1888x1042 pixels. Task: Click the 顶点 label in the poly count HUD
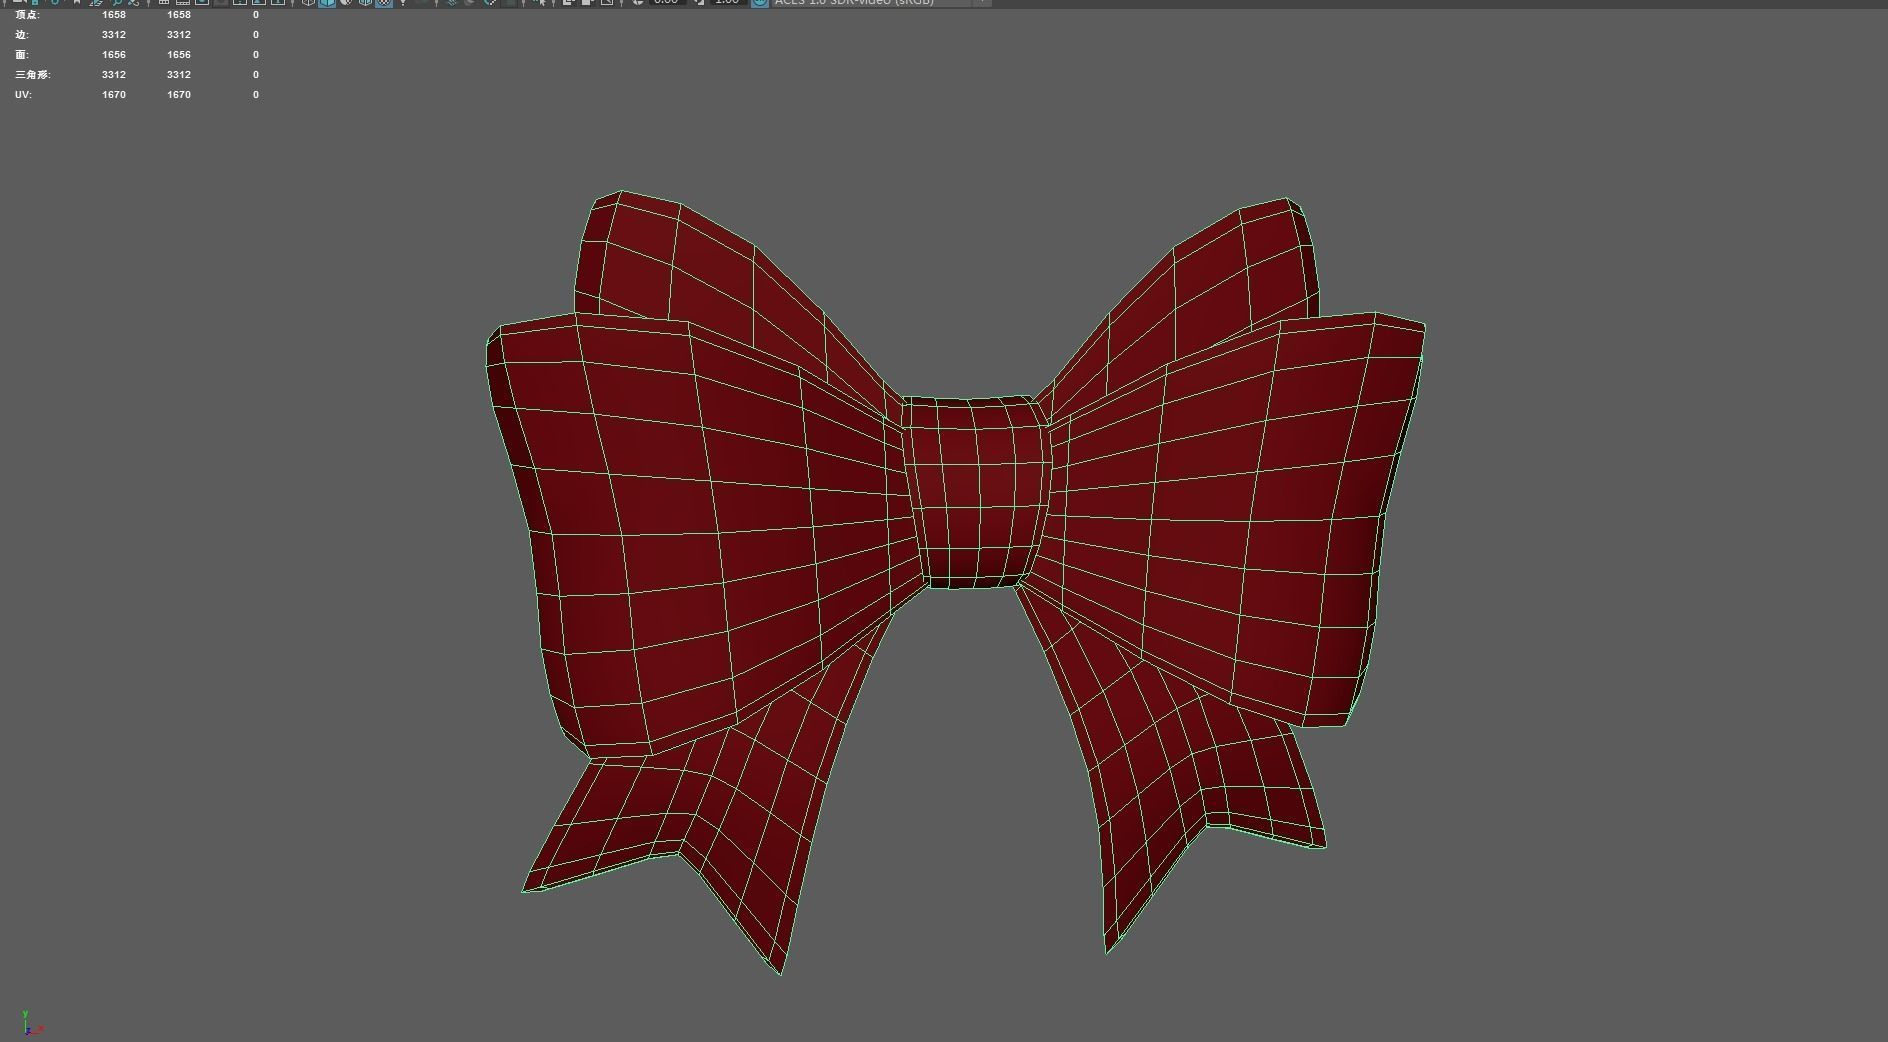[27, 15]
